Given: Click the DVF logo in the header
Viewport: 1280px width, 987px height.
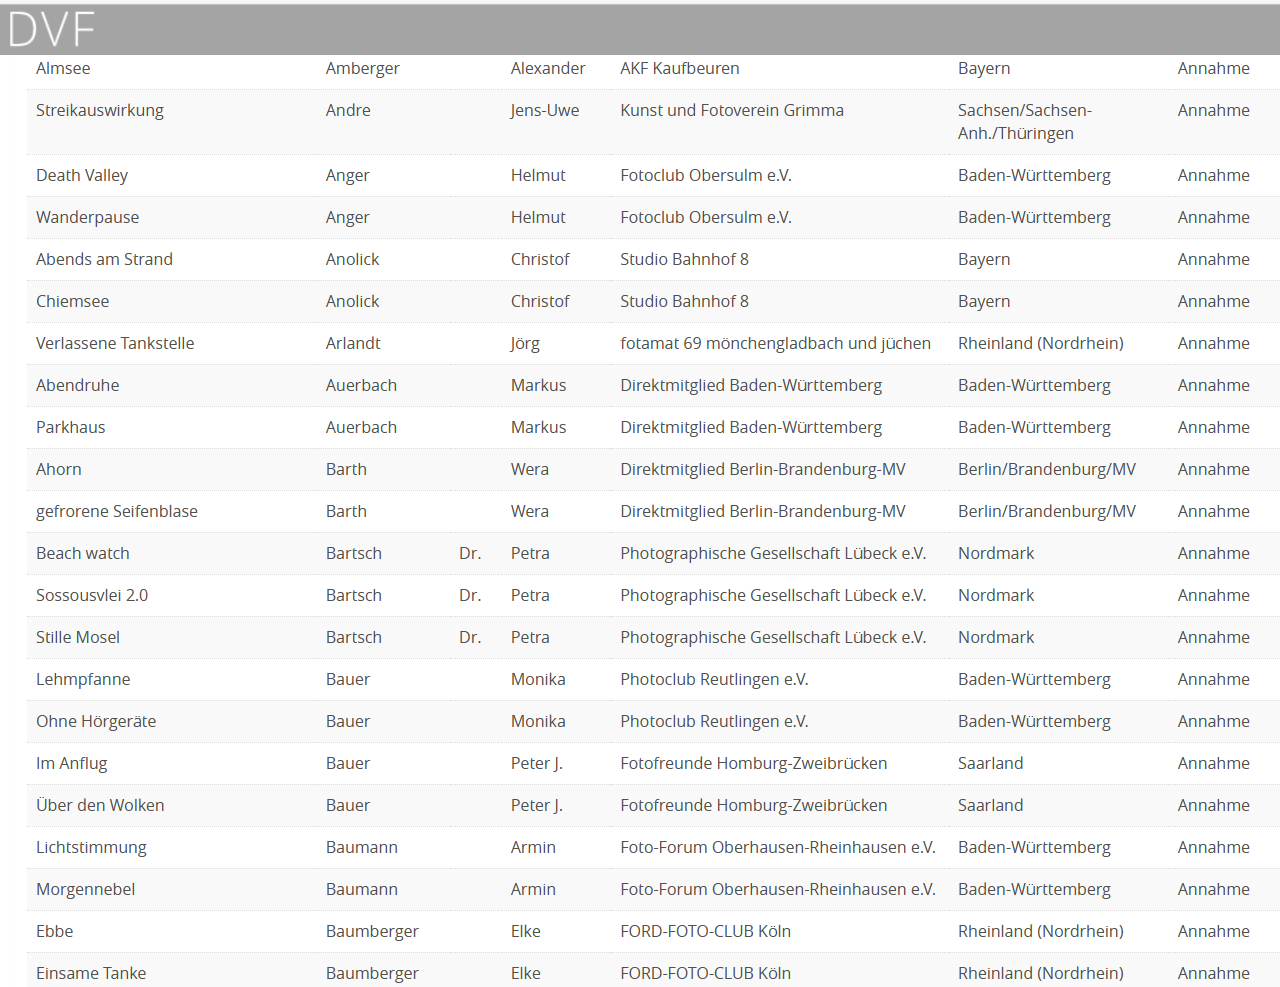Looking at the screenshot, I should 52,29.
